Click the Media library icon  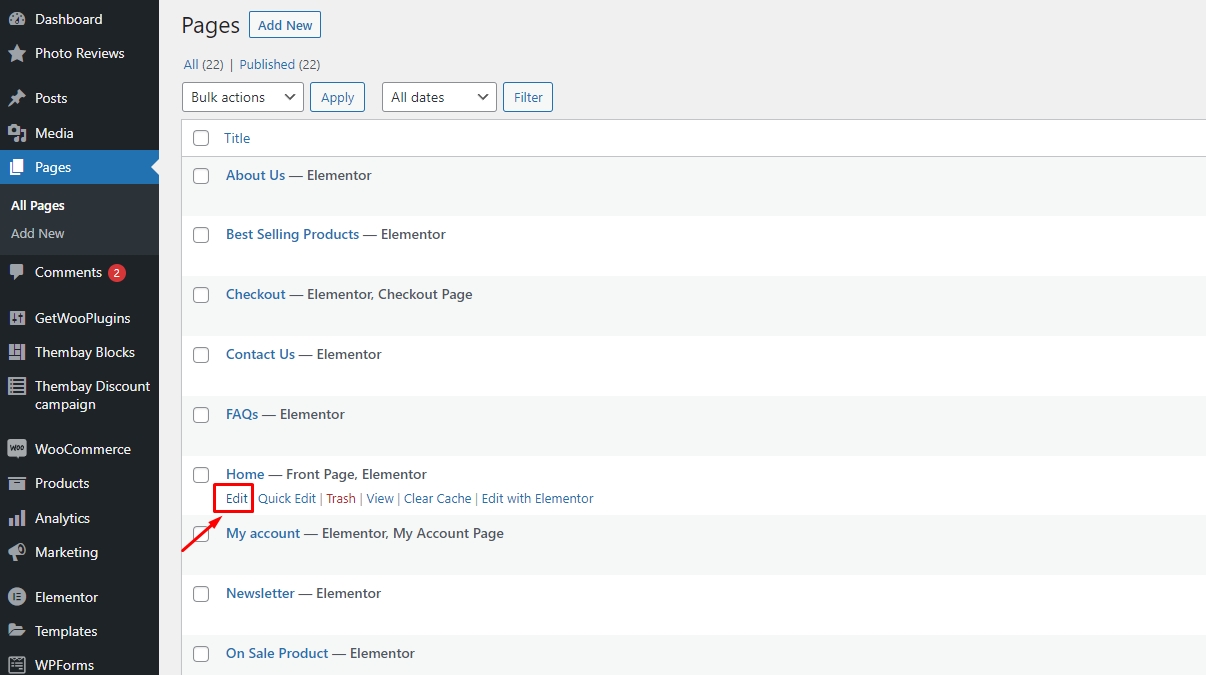(17, 133)
